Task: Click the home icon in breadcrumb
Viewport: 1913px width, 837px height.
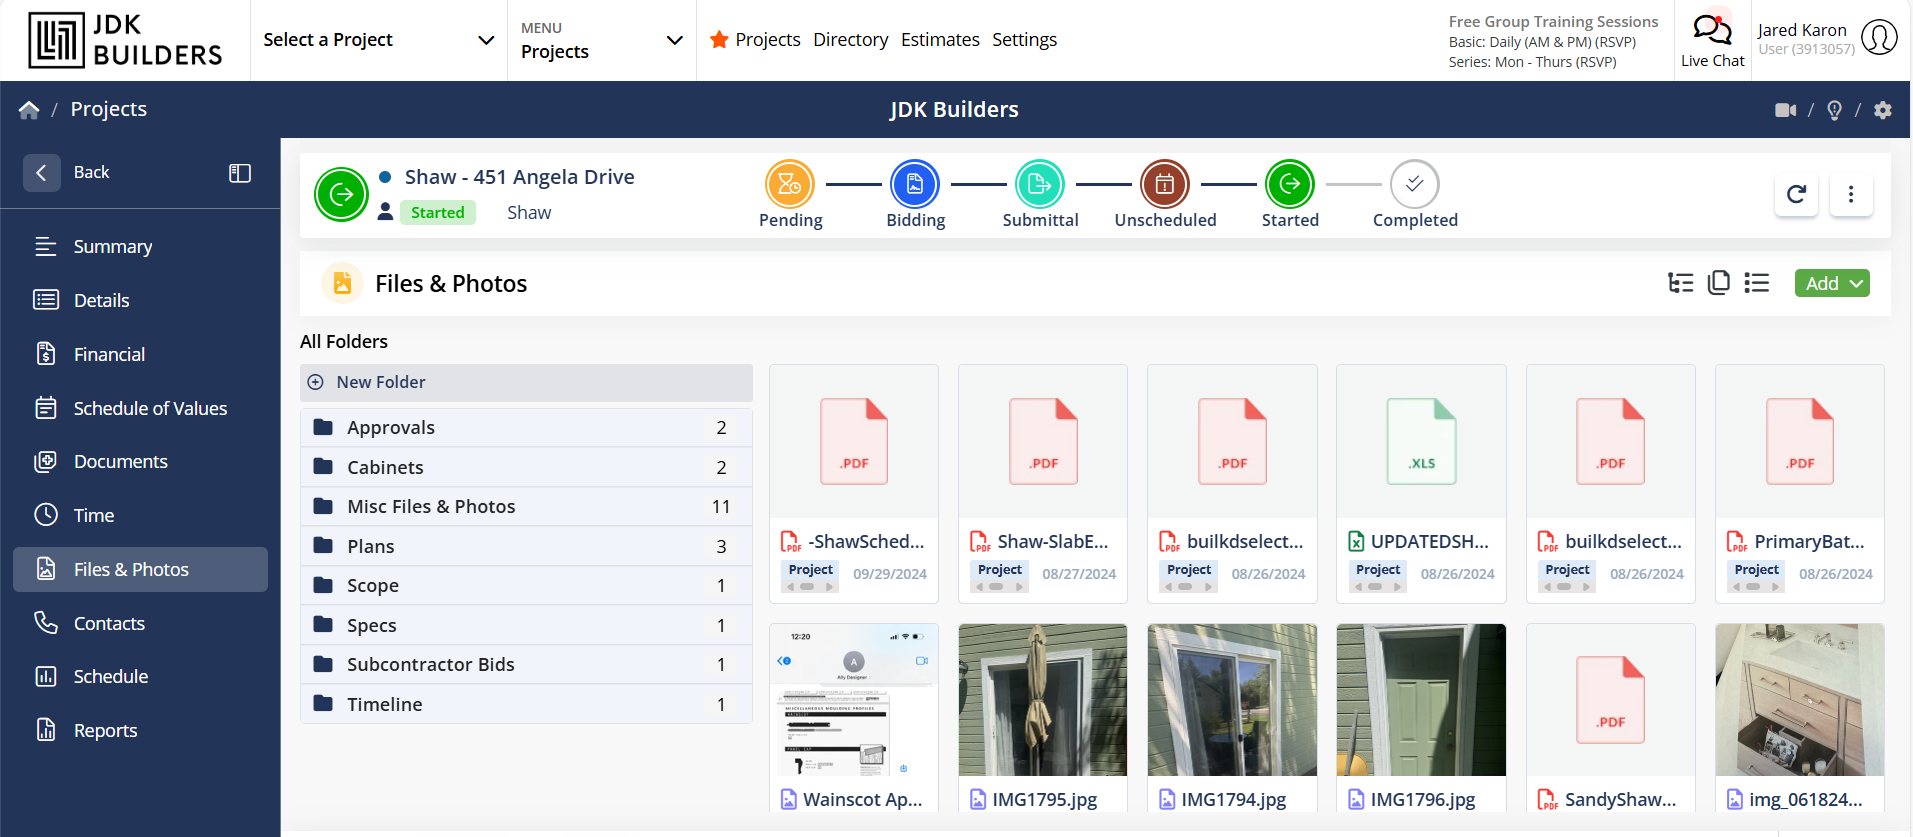Action: (29, 110)
